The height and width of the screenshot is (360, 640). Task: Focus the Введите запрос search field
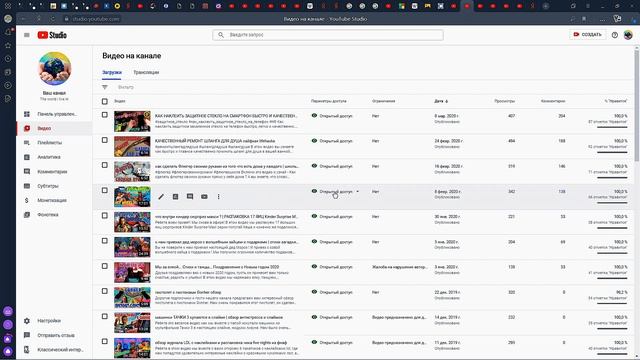coord(328,35)
